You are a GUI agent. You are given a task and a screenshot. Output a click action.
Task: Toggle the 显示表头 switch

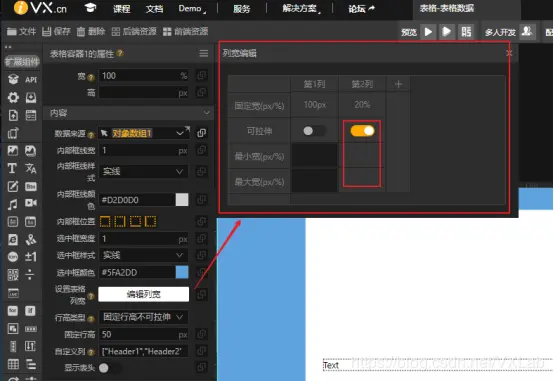(109, 368)
